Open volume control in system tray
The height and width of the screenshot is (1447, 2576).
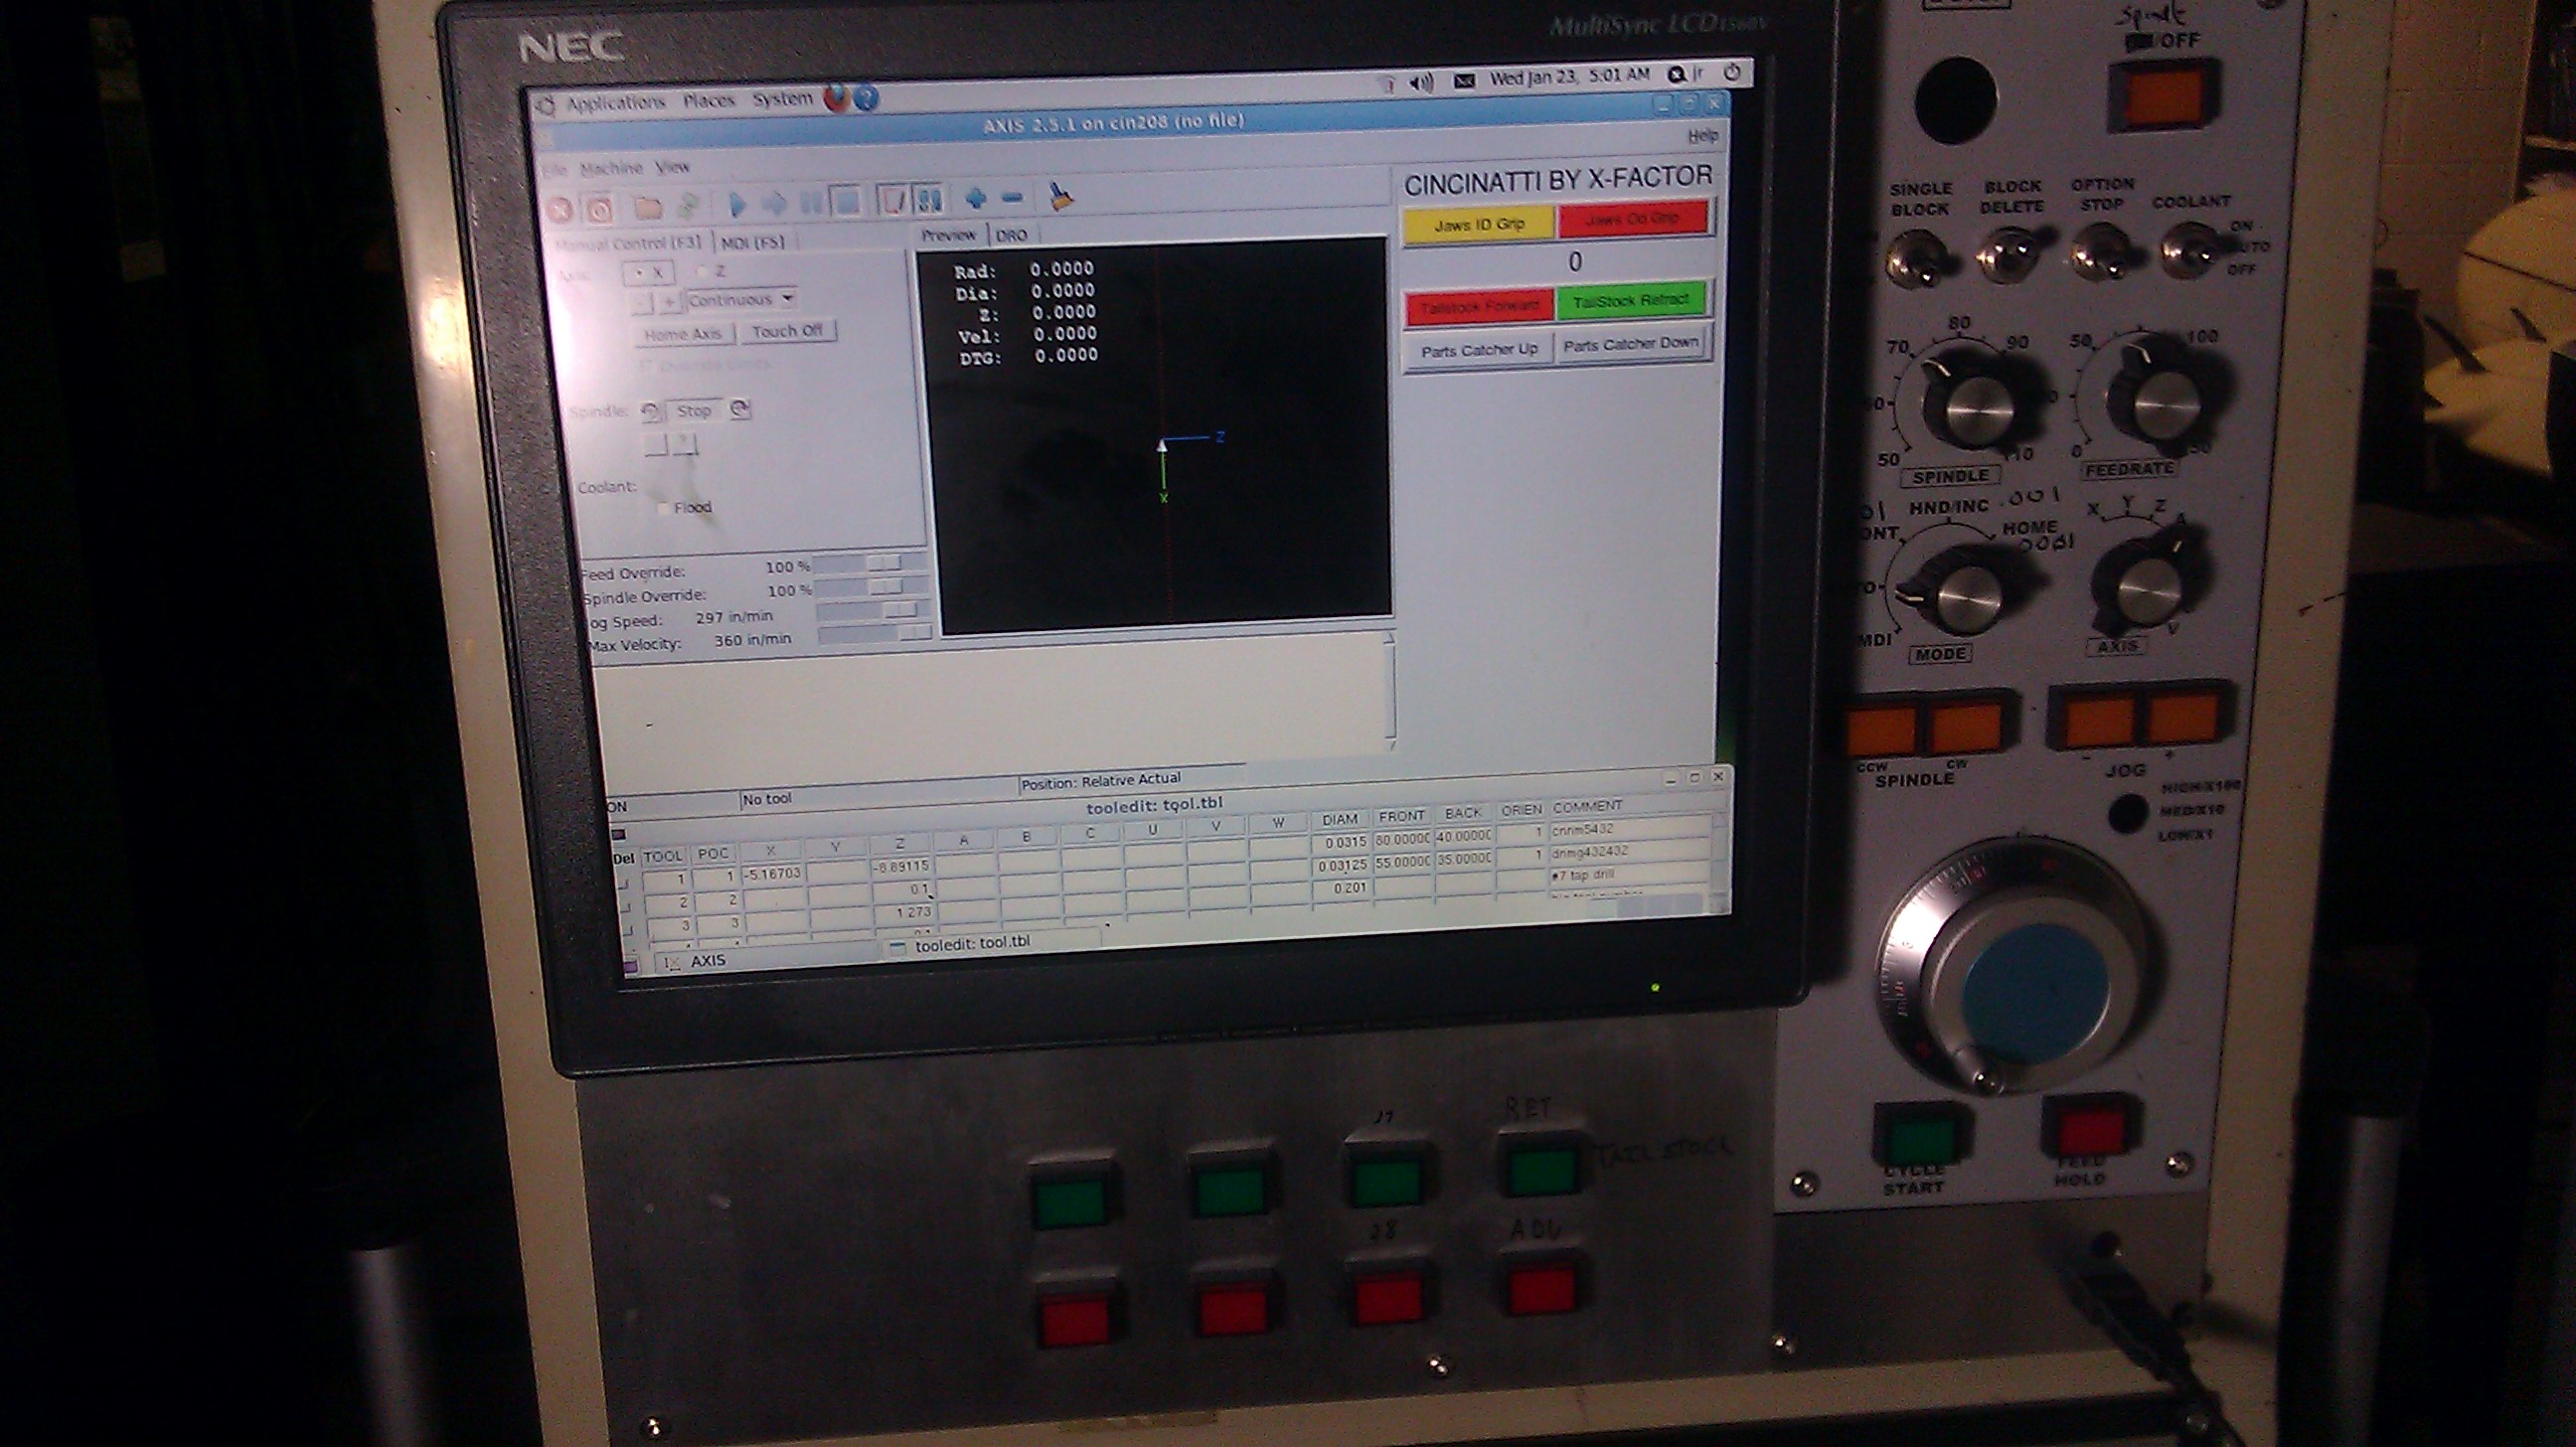click(1420, 82)
